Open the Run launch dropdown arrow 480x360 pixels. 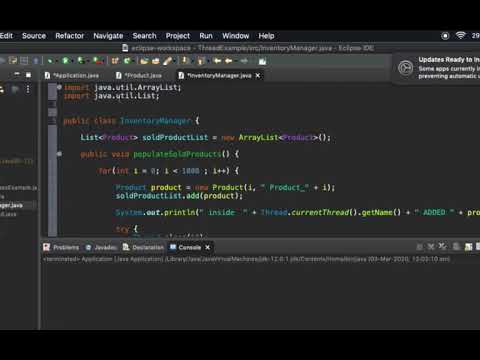click(72, 61)
